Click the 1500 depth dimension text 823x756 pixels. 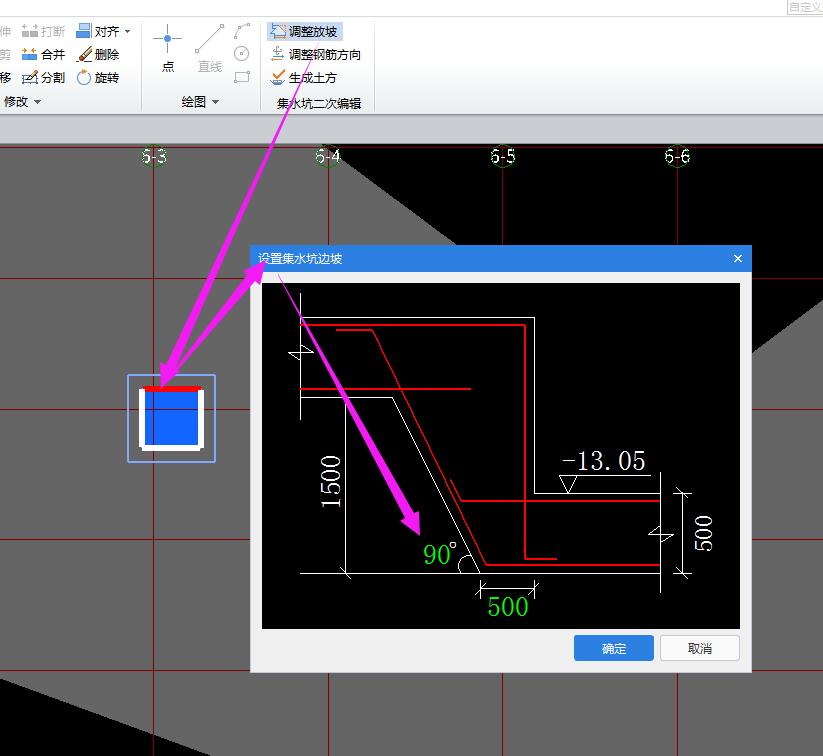331,481
